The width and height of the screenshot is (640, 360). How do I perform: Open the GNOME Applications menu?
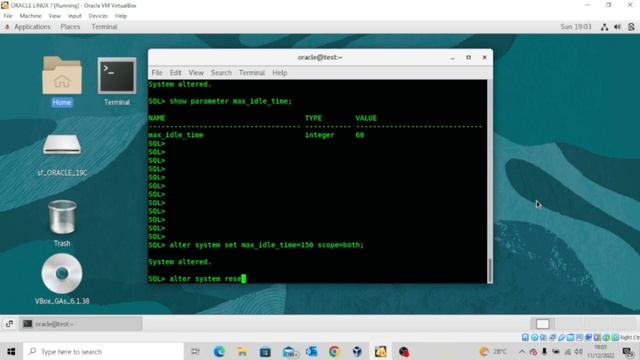pos(32,27)
